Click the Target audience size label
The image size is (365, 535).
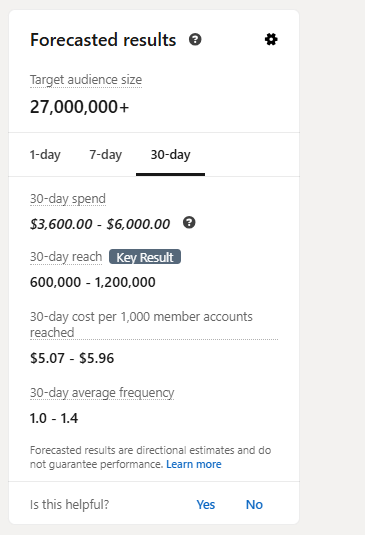click(x=86, y=80)
